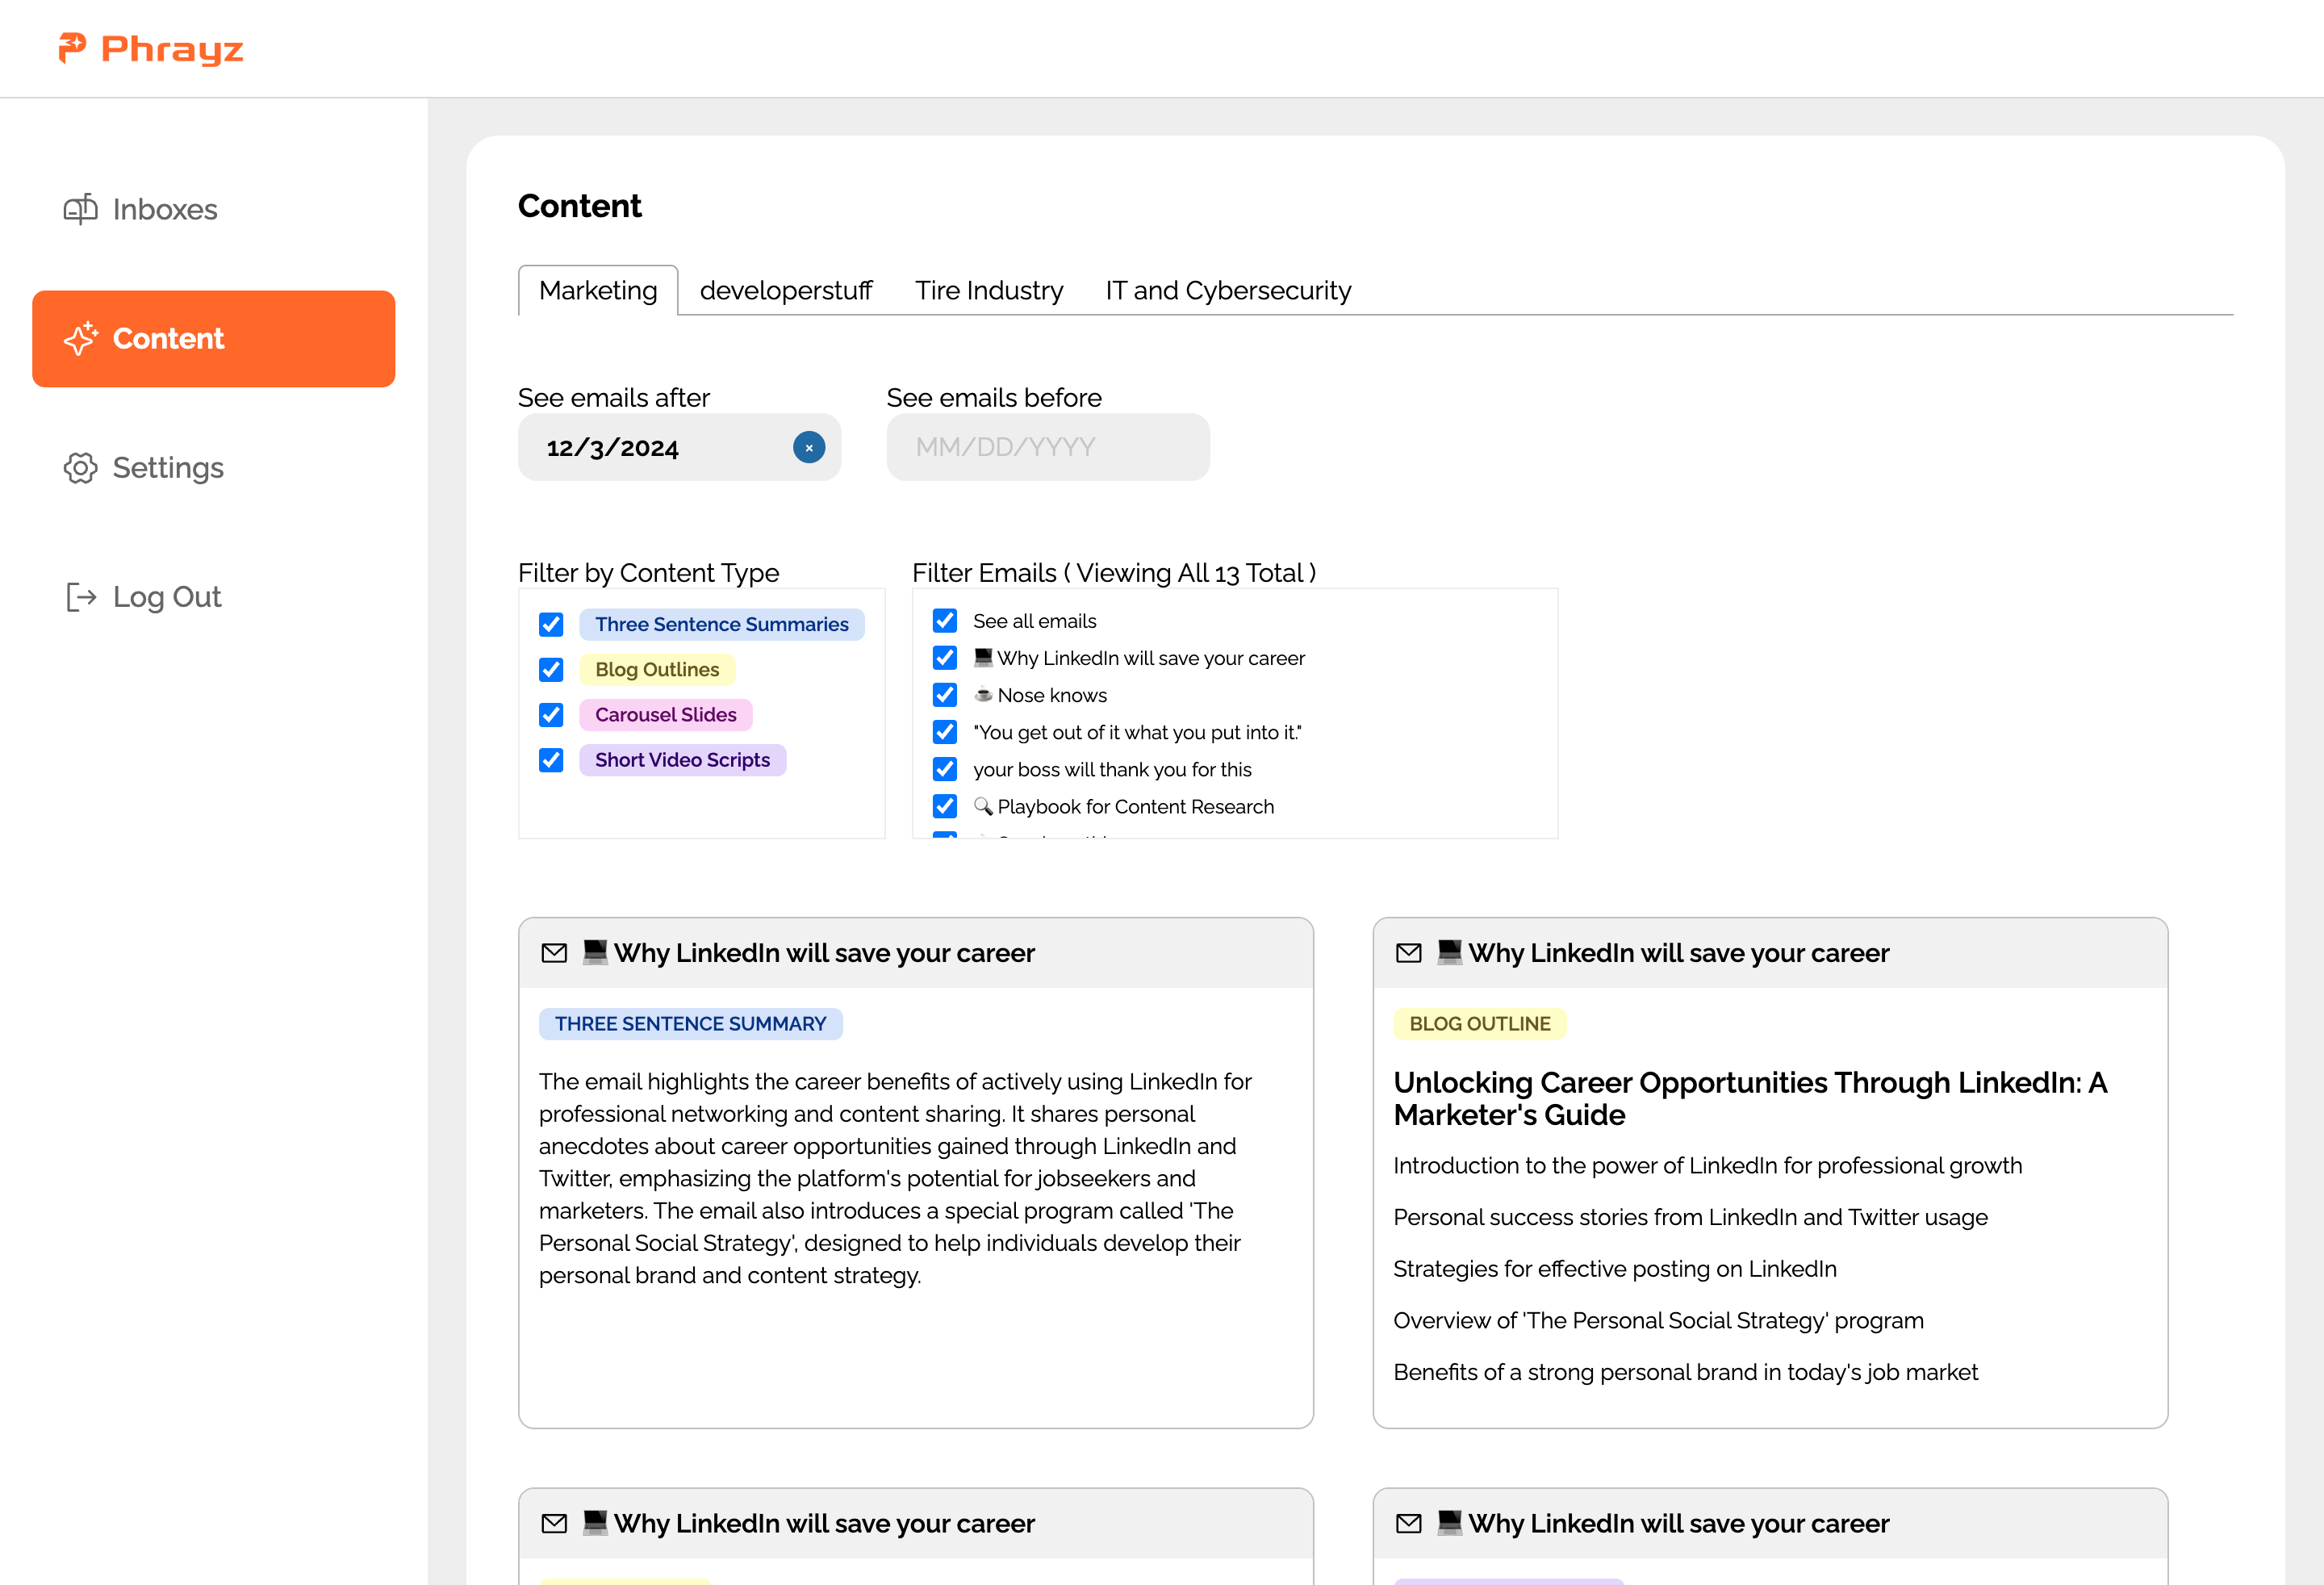Click the See emails after date field
Viewport: 2324px width, 1585px height.
click(x=679, y=447)
